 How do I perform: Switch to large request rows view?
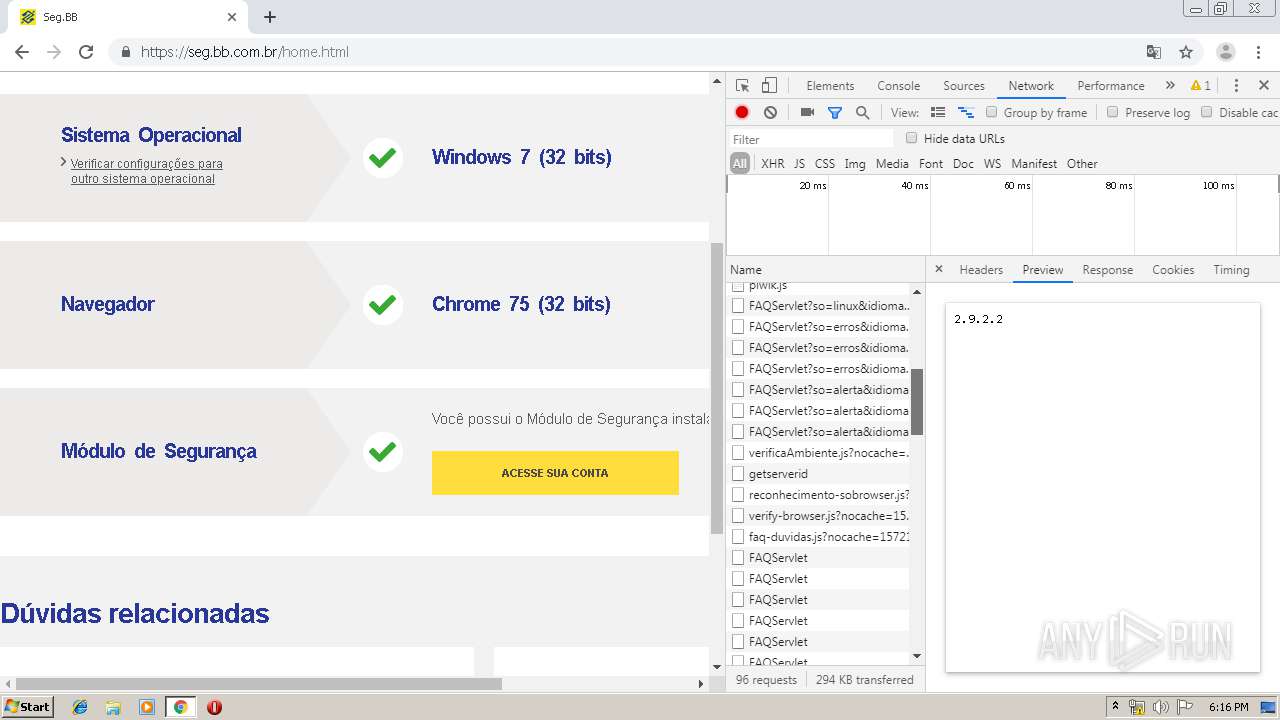[x=938, y=113]
